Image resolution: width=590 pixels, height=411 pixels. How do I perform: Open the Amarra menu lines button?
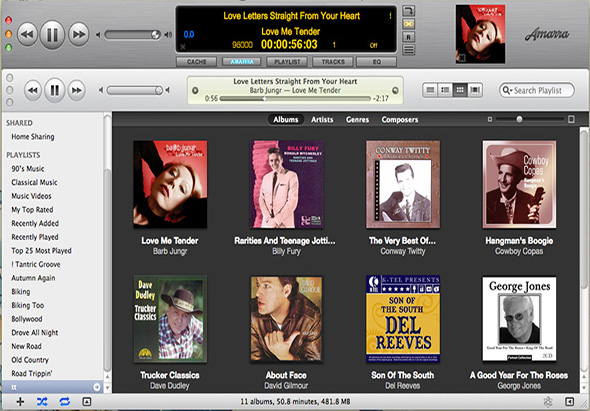pyautogui.click(x=409, y=50)
